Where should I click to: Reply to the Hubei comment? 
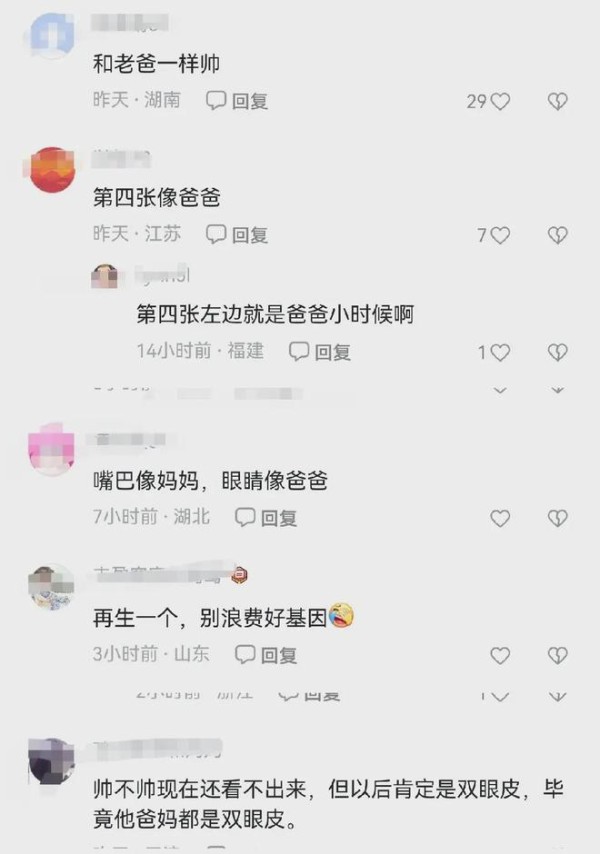coord(266,517)
